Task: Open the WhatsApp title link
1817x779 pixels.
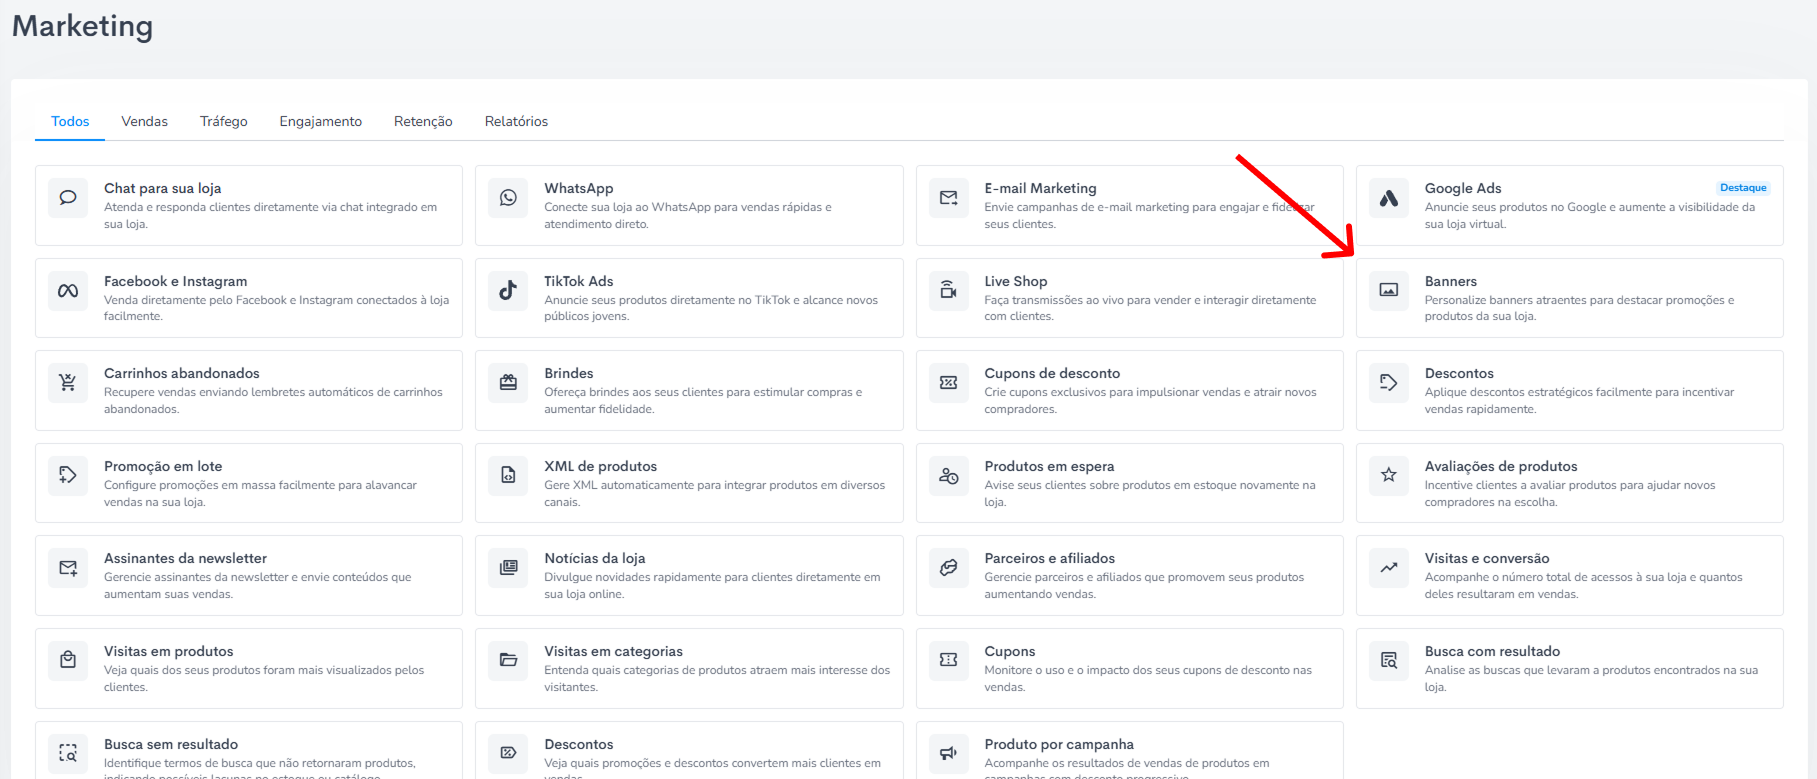Action: pos(578,188)
